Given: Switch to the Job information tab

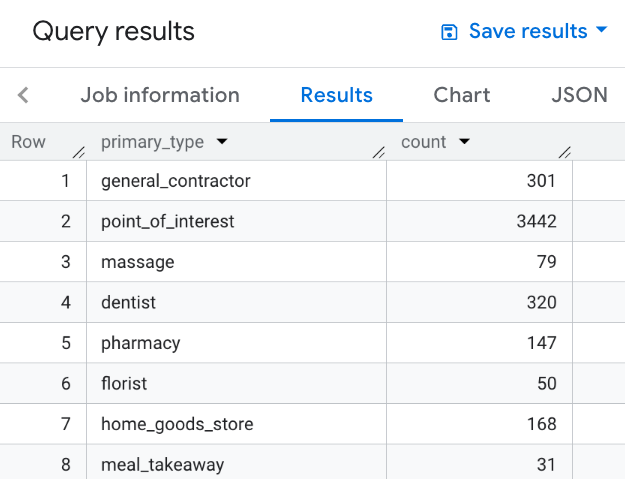Looking at the screenshot, I should (160, 95).
